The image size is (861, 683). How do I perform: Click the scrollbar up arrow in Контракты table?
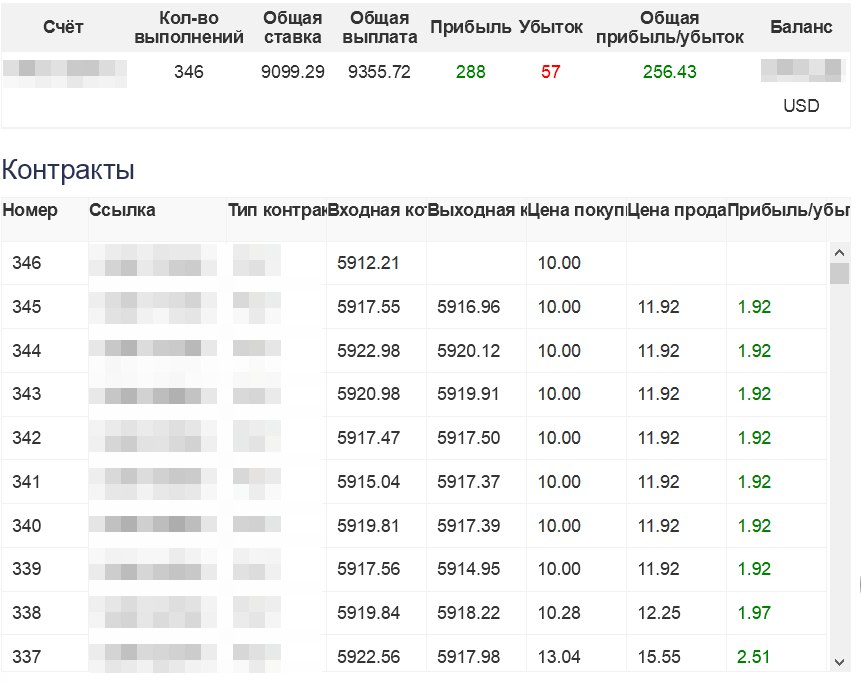click(839, 251)
